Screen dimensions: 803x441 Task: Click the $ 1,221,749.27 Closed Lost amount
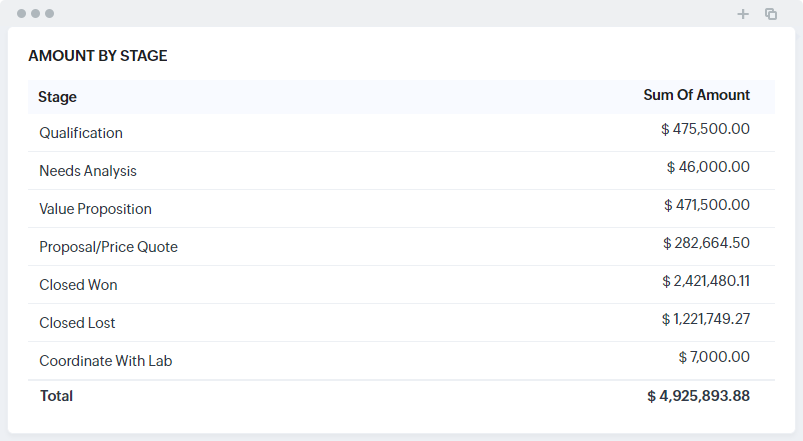point(705,319)
